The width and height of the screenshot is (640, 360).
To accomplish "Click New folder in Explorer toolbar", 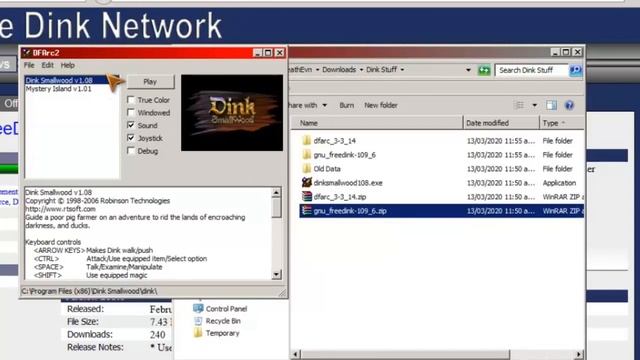I will (x=381, y=105).
